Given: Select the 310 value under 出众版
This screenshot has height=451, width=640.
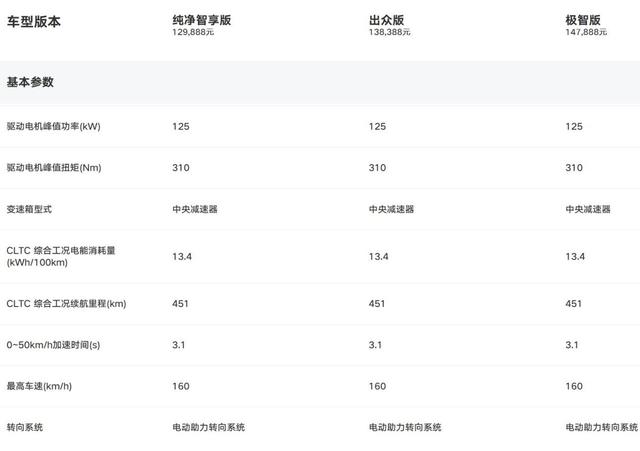Looking at the screenshot, I should 378,168.
